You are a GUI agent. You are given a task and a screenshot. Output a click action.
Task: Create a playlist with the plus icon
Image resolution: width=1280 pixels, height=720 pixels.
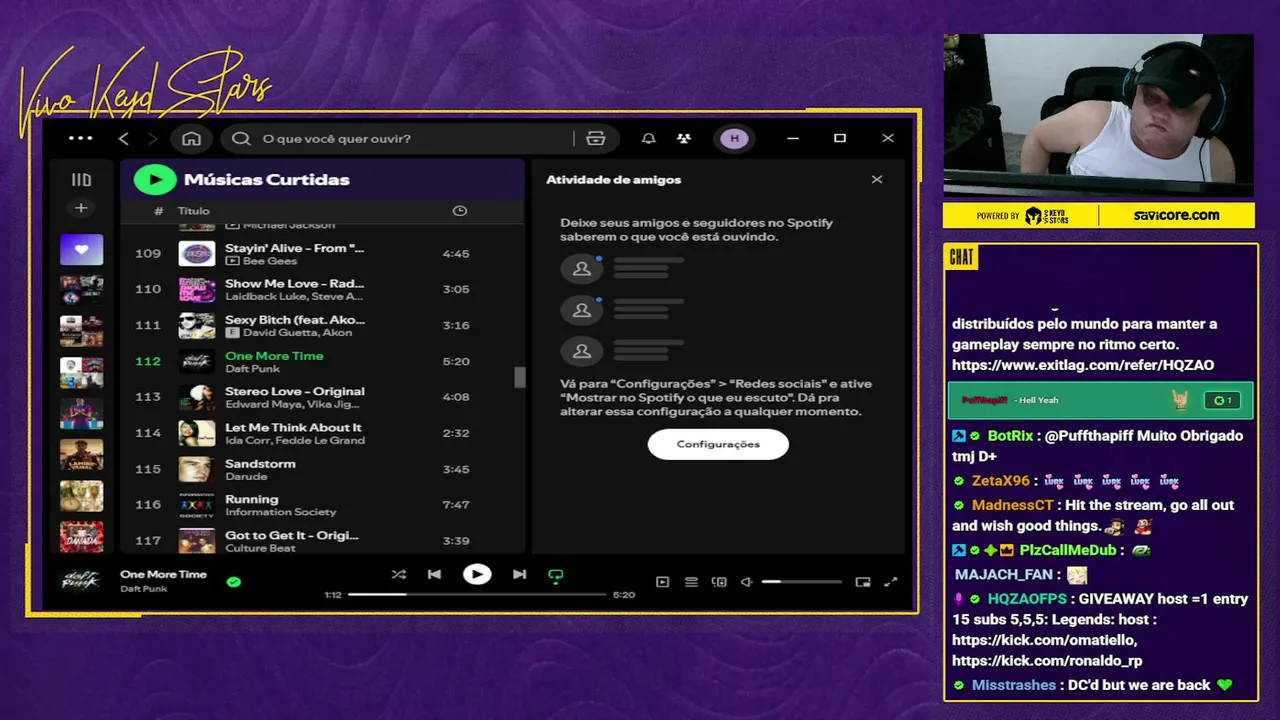pos(81,208)
